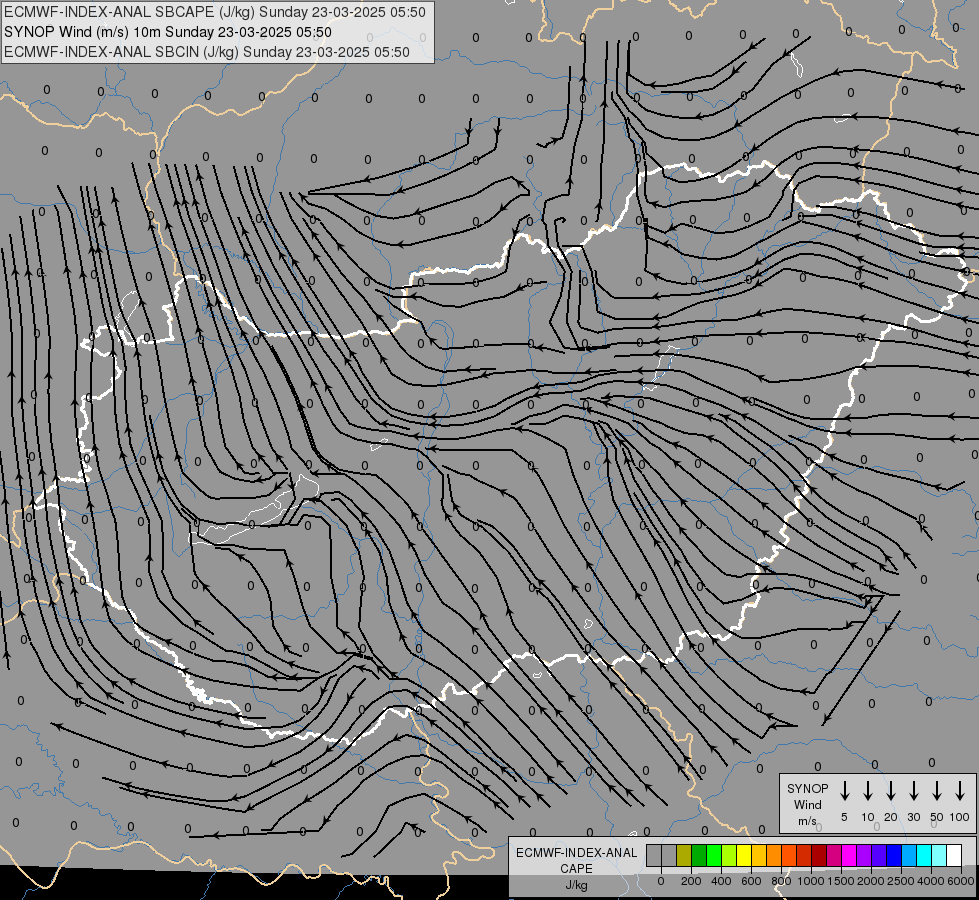Image resolution: width=979 pixels, height=900 pixels.
Task: Click the 5 speed label in wind legend
Action: pyautogui.click(x=844, y=817)
